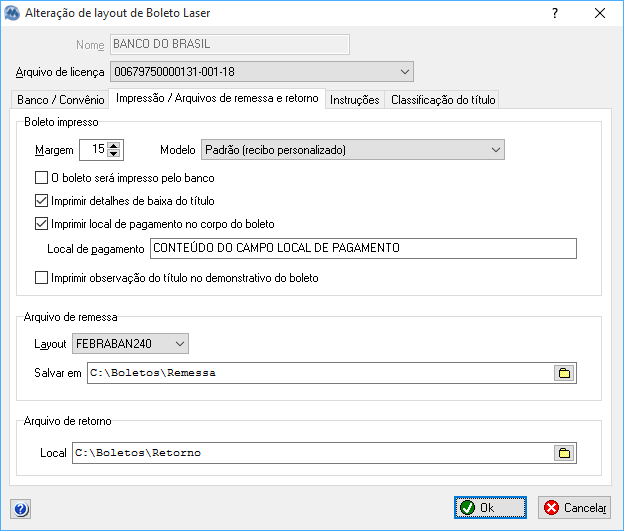This screenshot has height=531, width=624.
Task: Confirm changes with the Ok button
Action: (490, 508)
